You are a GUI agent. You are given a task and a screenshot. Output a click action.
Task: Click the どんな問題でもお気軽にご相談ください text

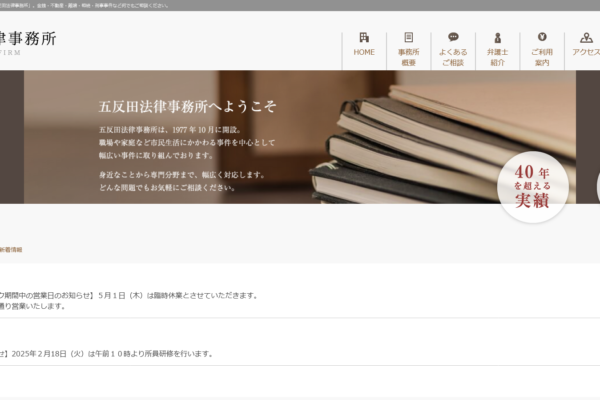pyautogui.click(x=167, y=188)
